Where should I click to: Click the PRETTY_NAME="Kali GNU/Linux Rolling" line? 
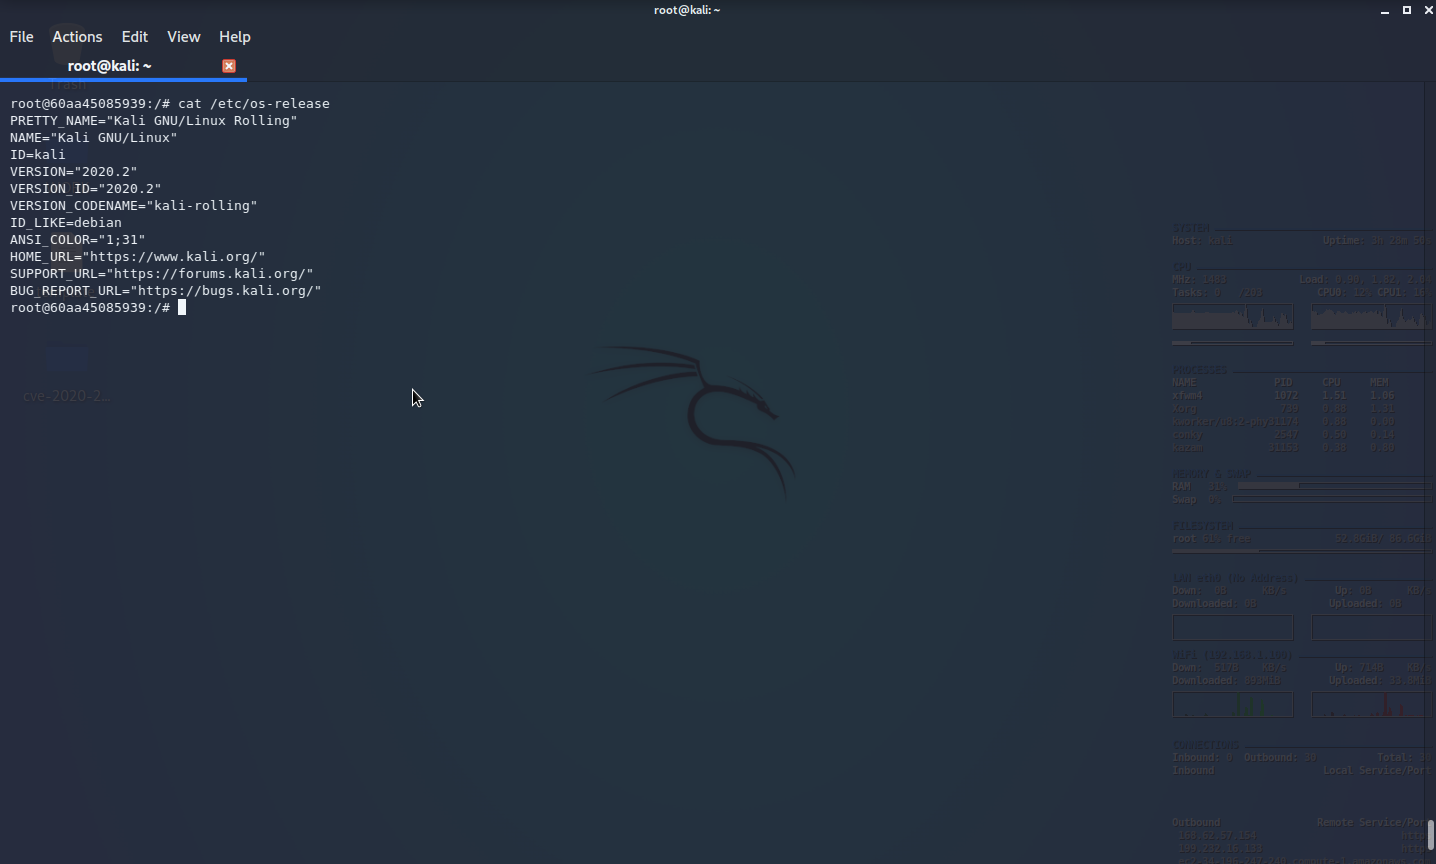pyautogui.click(x=154, y=121)
